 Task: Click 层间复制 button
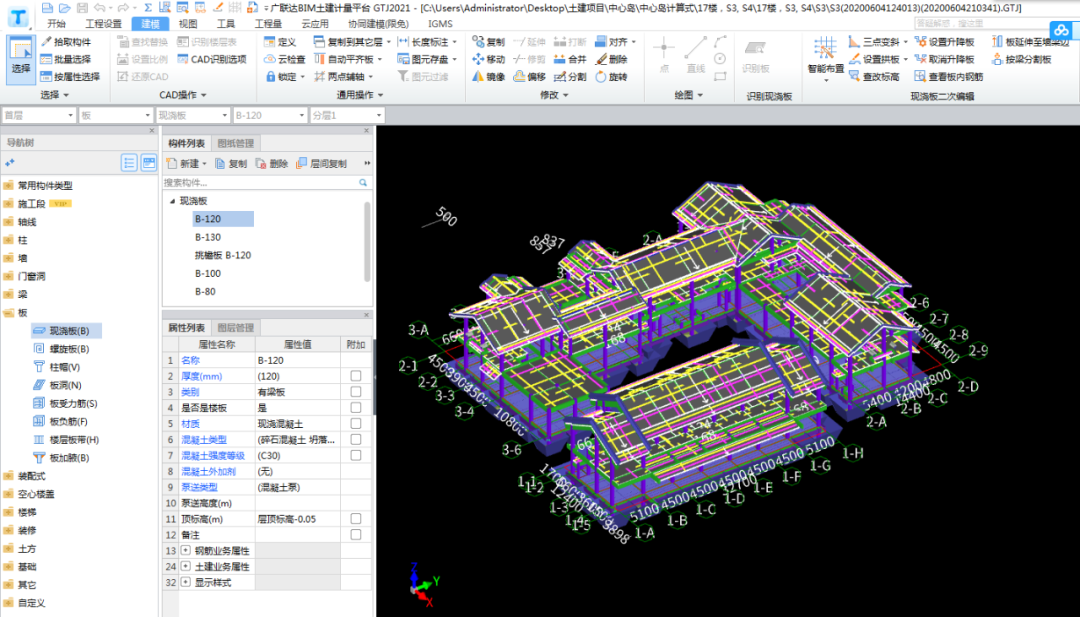point(322,163)
